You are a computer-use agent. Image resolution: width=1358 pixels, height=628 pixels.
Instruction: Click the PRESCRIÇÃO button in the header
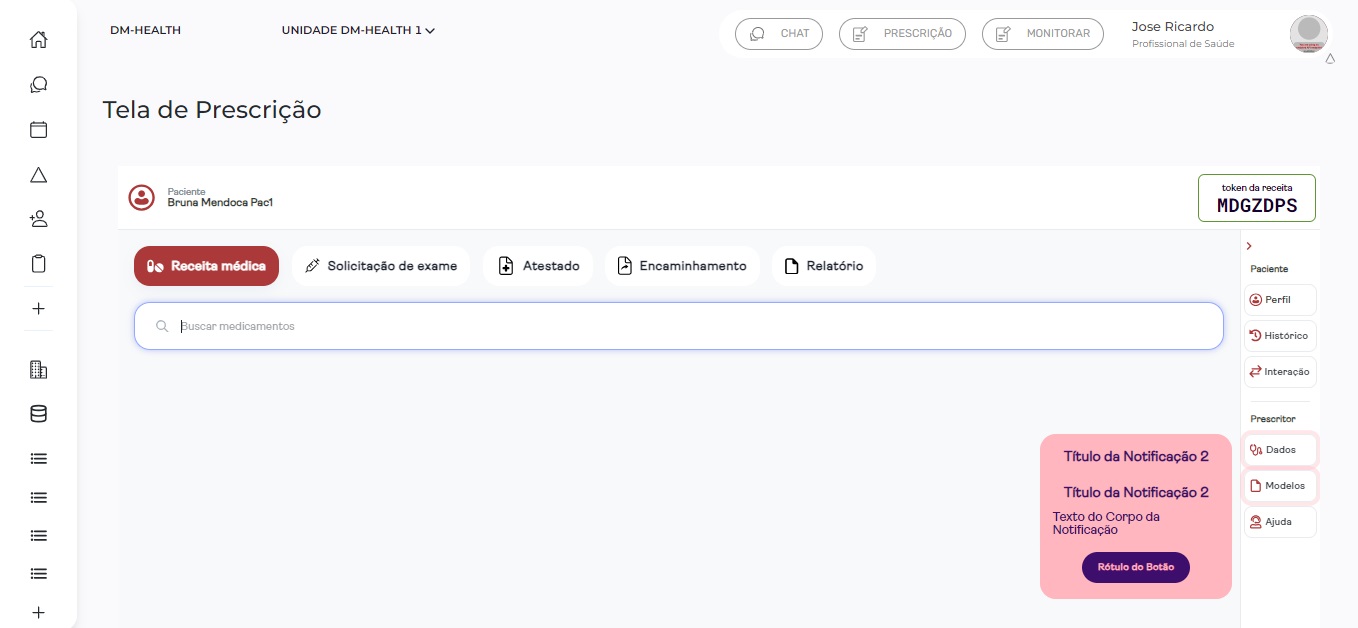point(902,34)
